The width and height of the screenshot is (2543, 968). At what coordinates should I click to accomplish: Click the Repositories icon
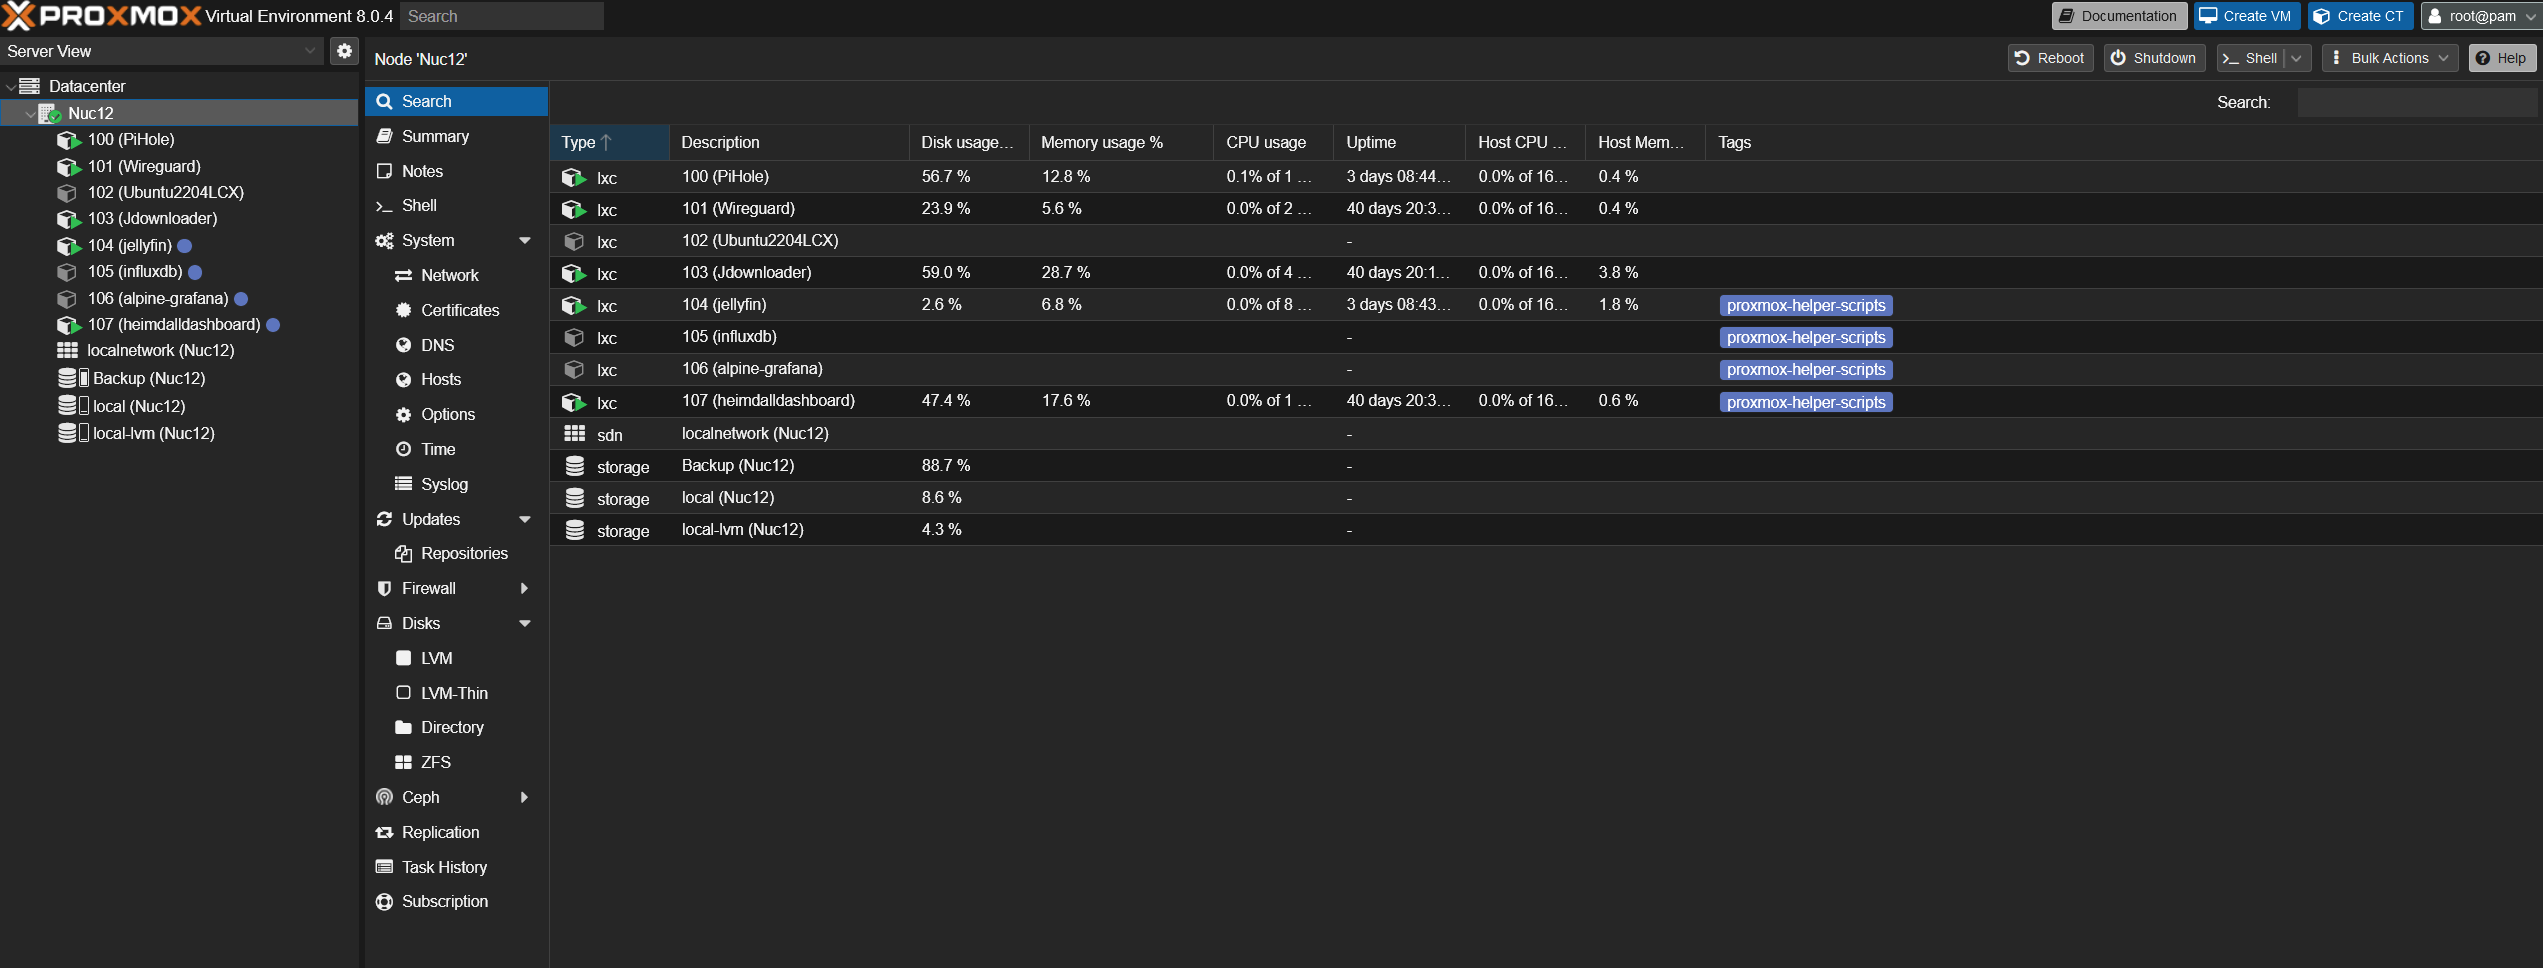pyautogui.click(x=403, y=554)
